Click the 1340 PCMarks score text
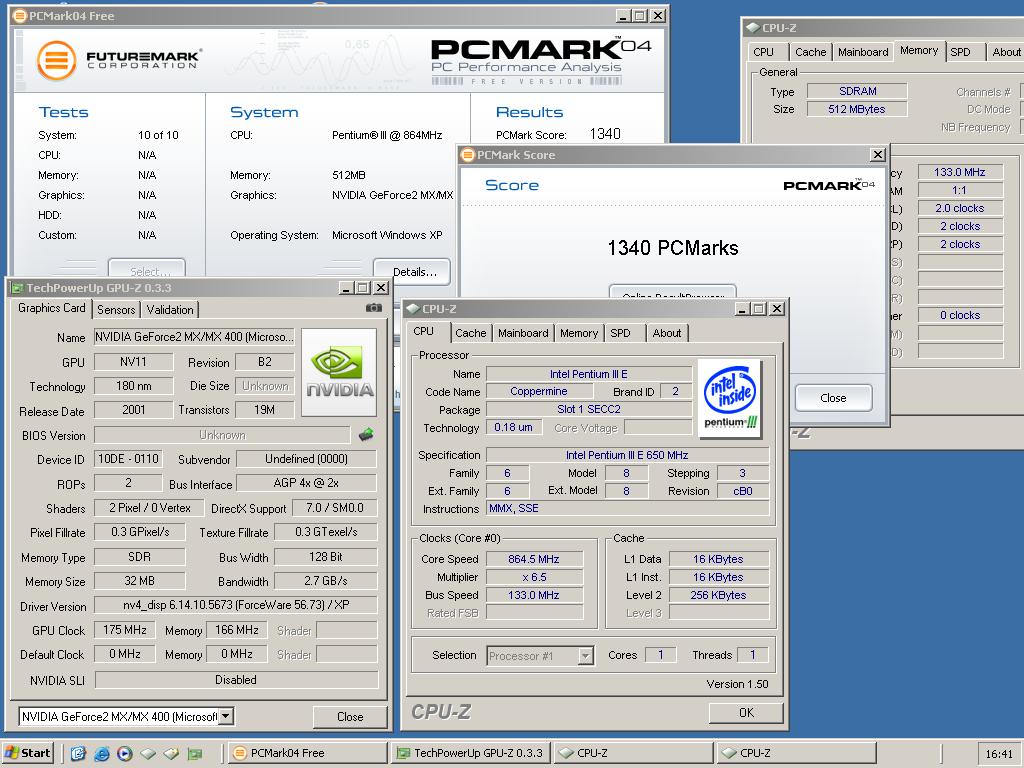This screenshot has height=768, width=1024. point(673,248)
